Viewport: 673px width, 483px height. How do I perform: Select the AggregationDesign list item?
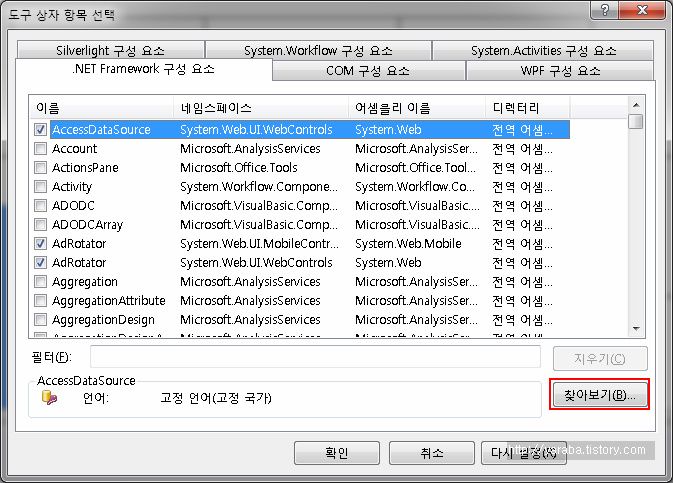coord(103,320)
